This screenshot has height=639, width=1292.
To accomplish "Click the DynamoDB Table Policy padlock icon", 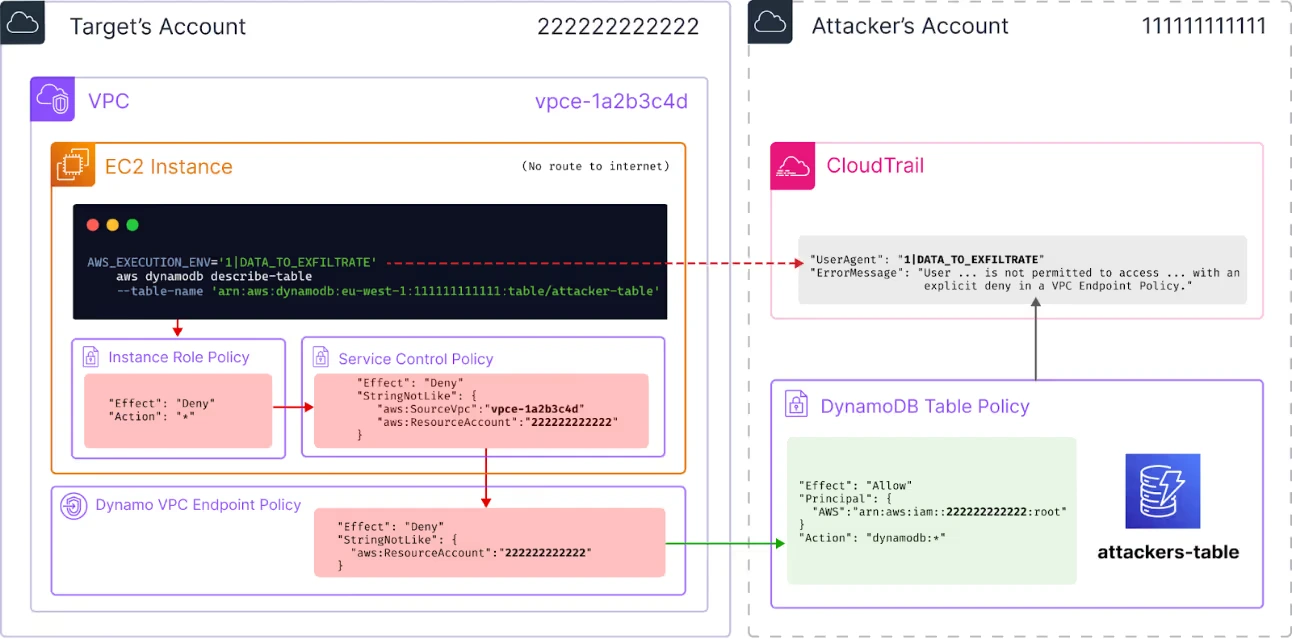I will tap(795, 403).
